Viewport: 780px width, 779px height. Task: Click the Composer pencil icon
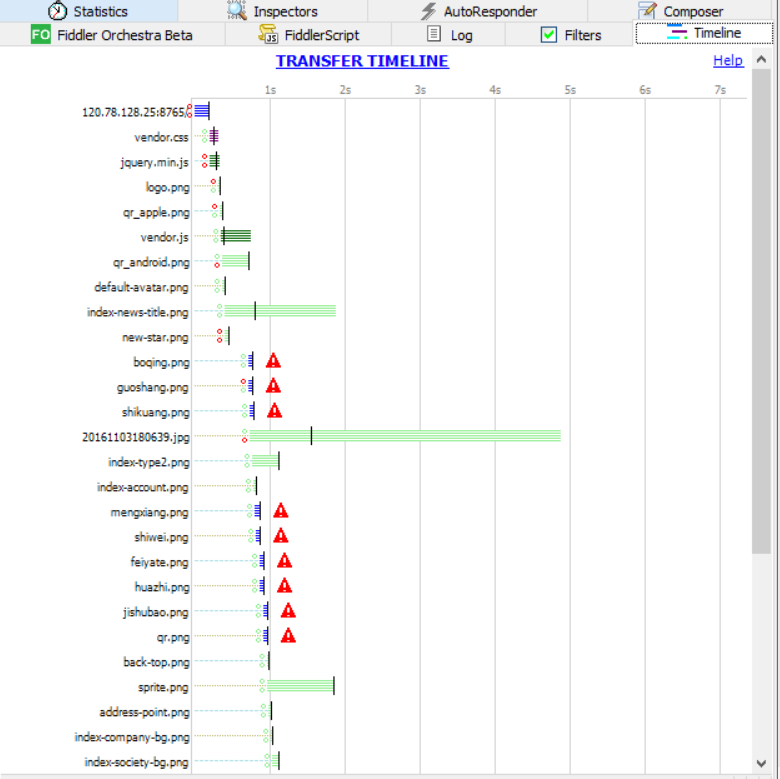tap(647, 11)
